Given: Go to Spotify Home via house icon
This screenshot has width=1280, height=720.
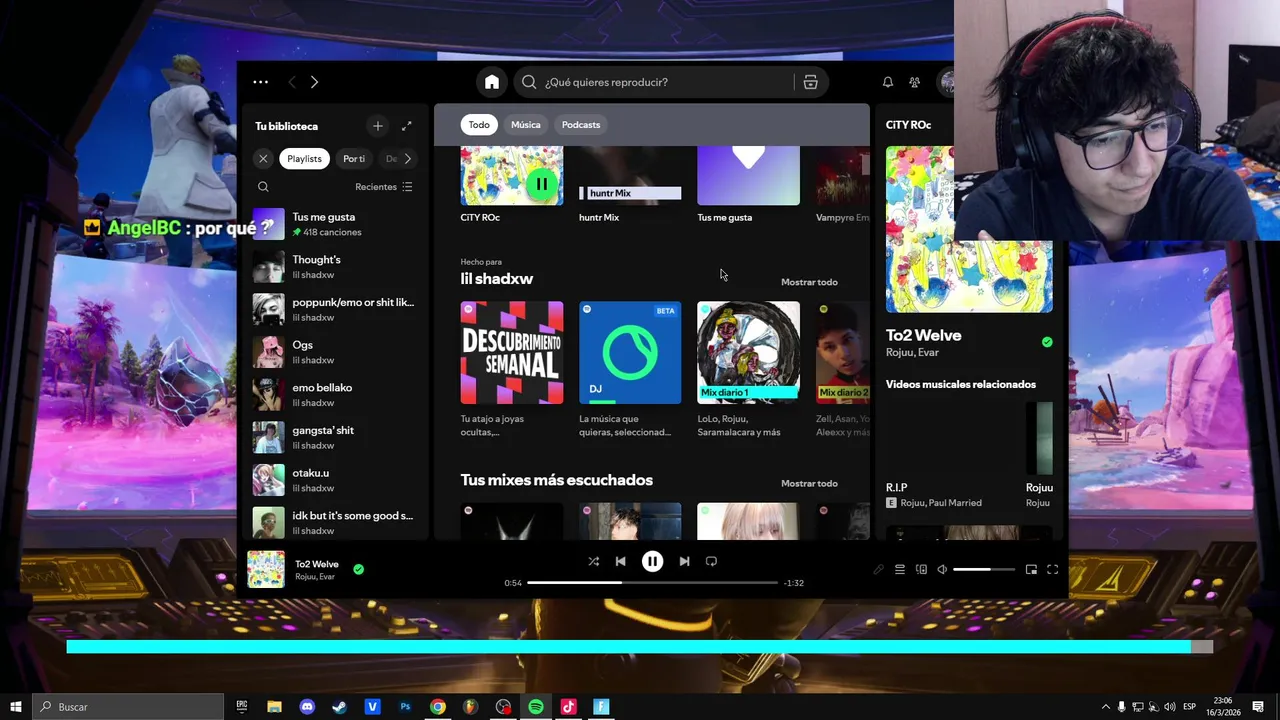Looking at the screenshot, I should coord(491,82).
